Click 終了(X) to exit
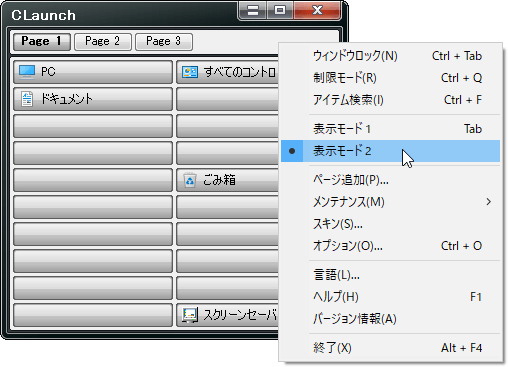Screen dimensions: 508x367 coord(390,348)
